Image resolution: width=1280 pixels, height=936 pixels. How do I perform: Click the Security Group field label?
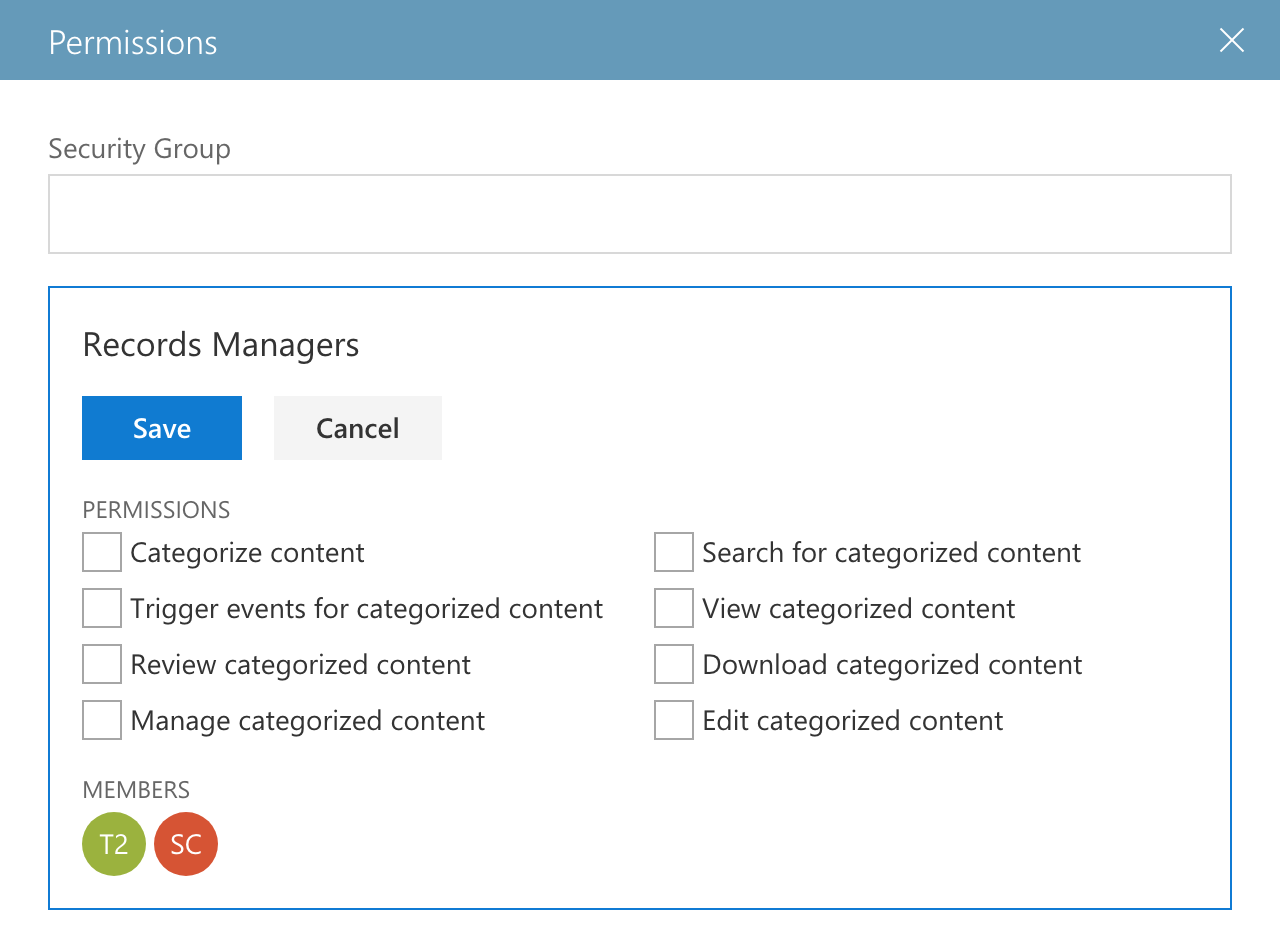(139, 148)
